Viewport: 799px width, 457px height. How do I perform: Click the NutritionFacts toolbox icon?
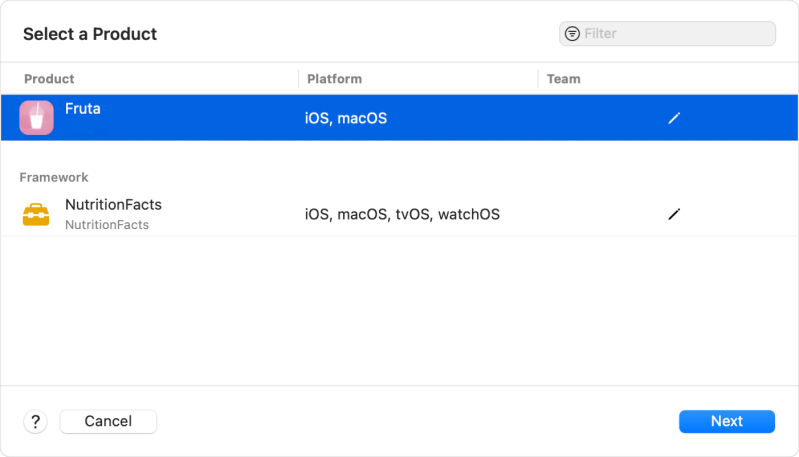pos(36,214)
